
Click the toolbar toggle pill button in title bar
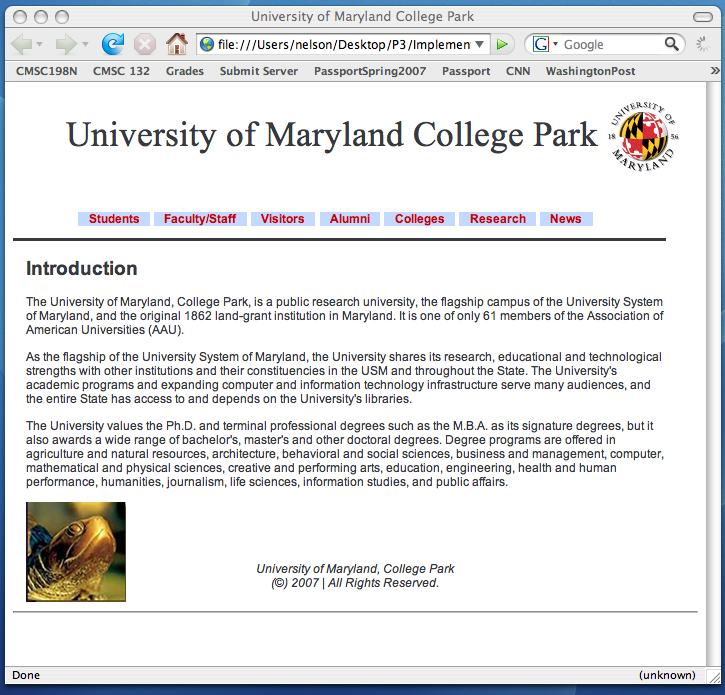[x=703, y=17]
